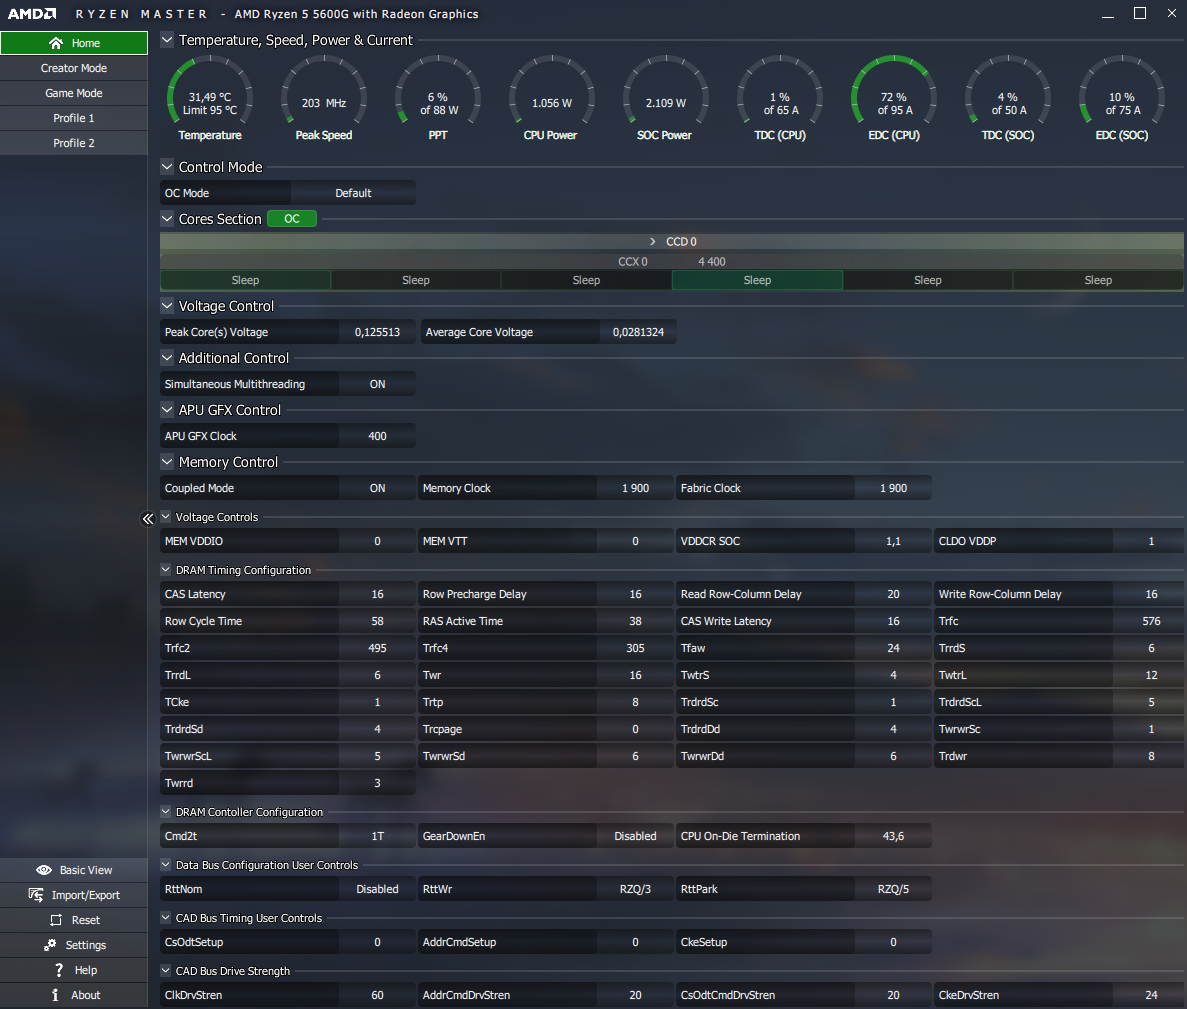The height and width of the screenshot is (1009, 1187).
Task: Select Profile 1
Action: coord(74,118)
